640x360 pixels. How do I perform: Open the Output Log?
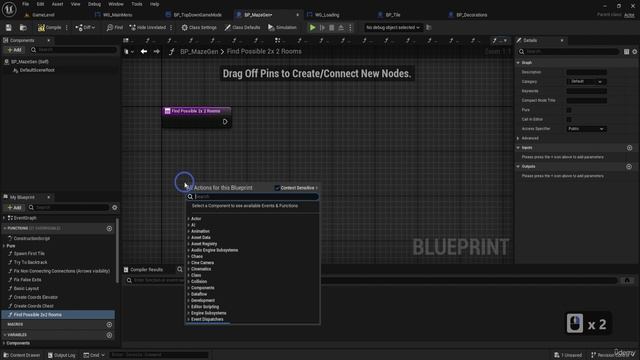tap(62, 355)
